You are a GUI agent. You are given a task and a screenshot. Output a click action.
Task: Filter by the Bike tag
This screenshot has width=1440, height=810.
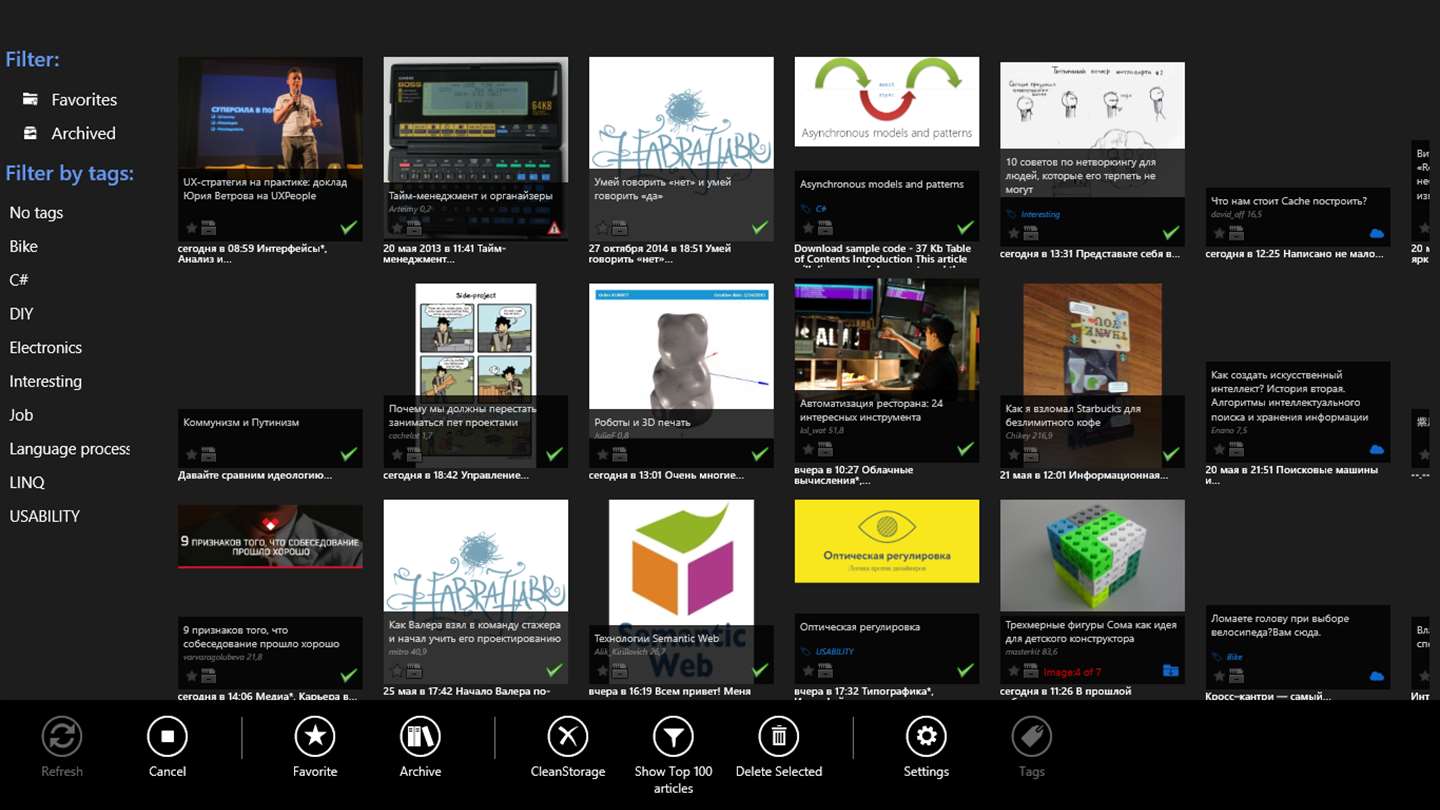point(23,246)
